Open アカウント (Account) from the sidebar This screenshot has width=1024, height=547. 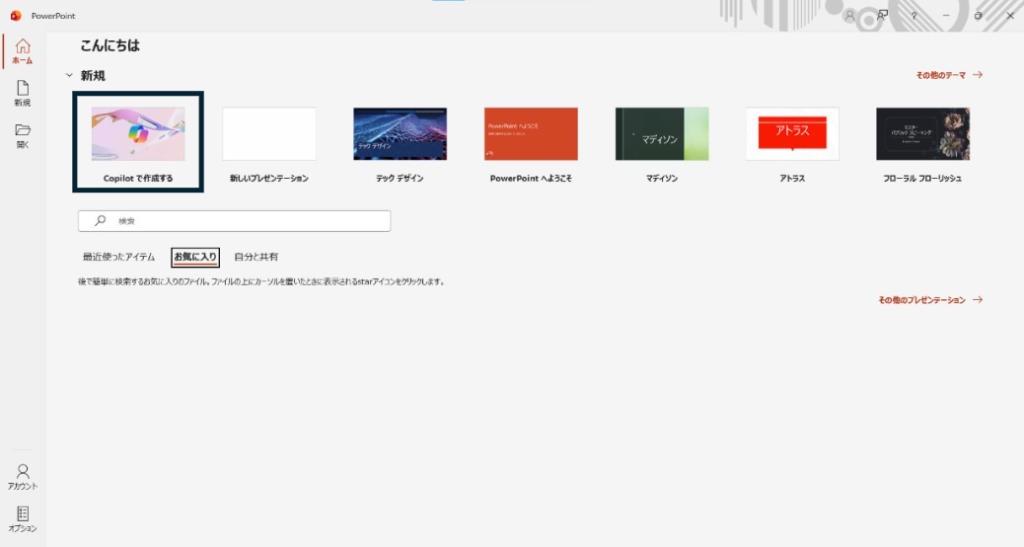(x=22, y=475)
